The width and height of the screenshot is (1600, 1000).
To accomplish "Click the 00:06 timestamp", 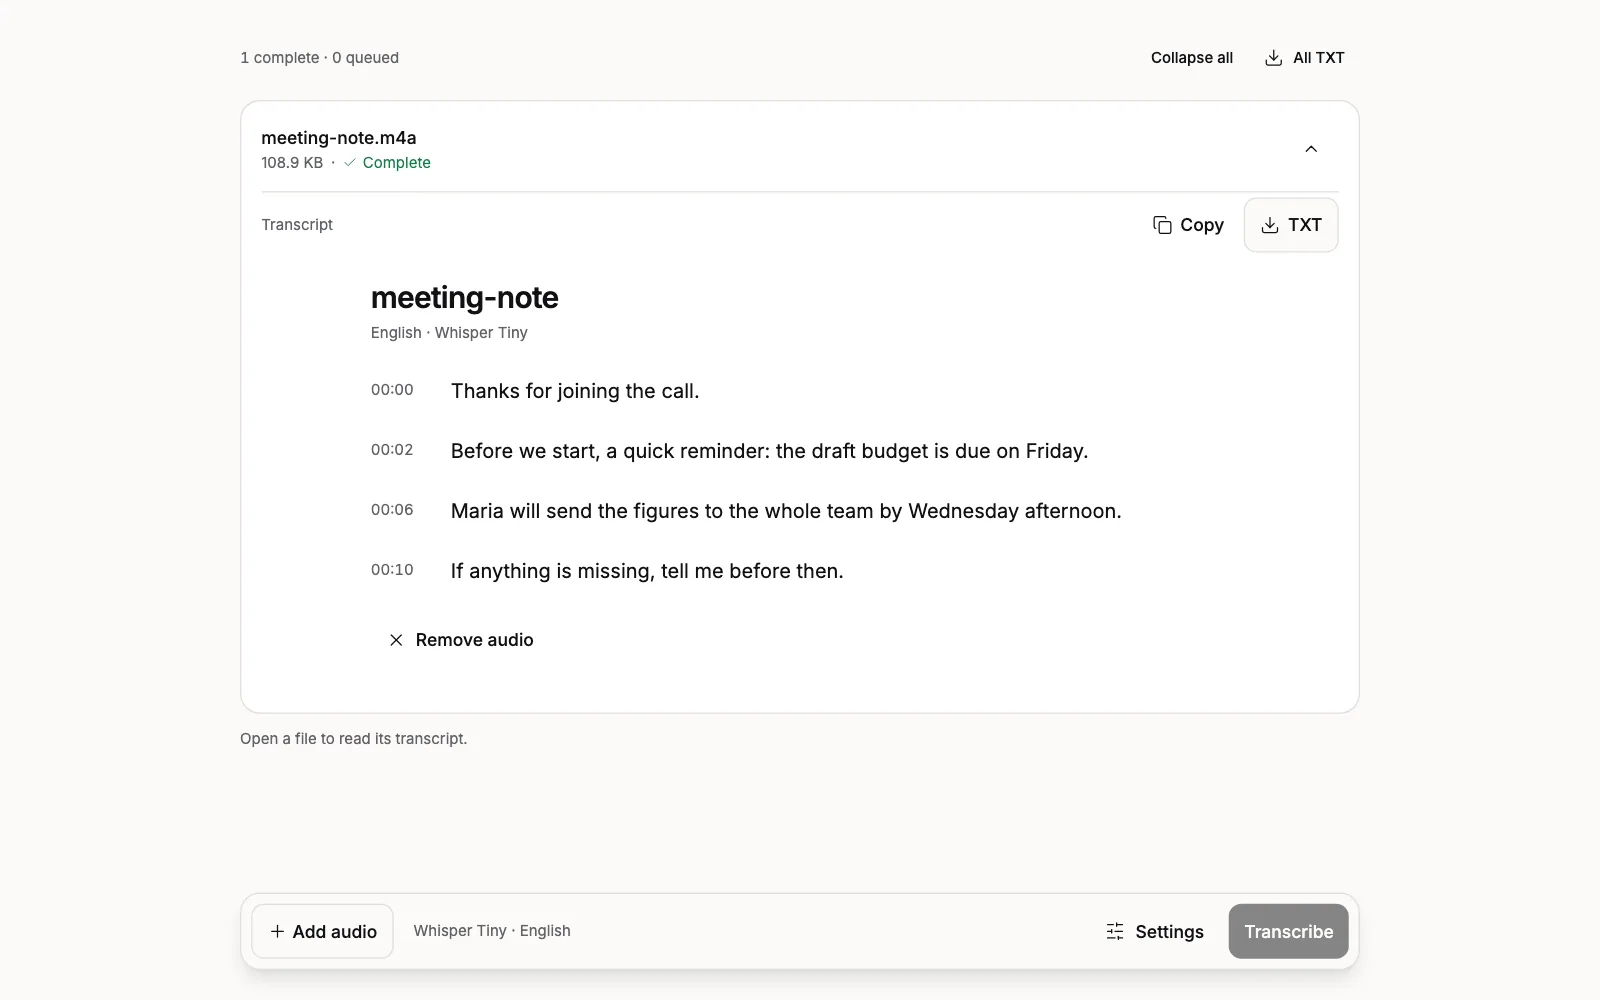I will point(392,510).
